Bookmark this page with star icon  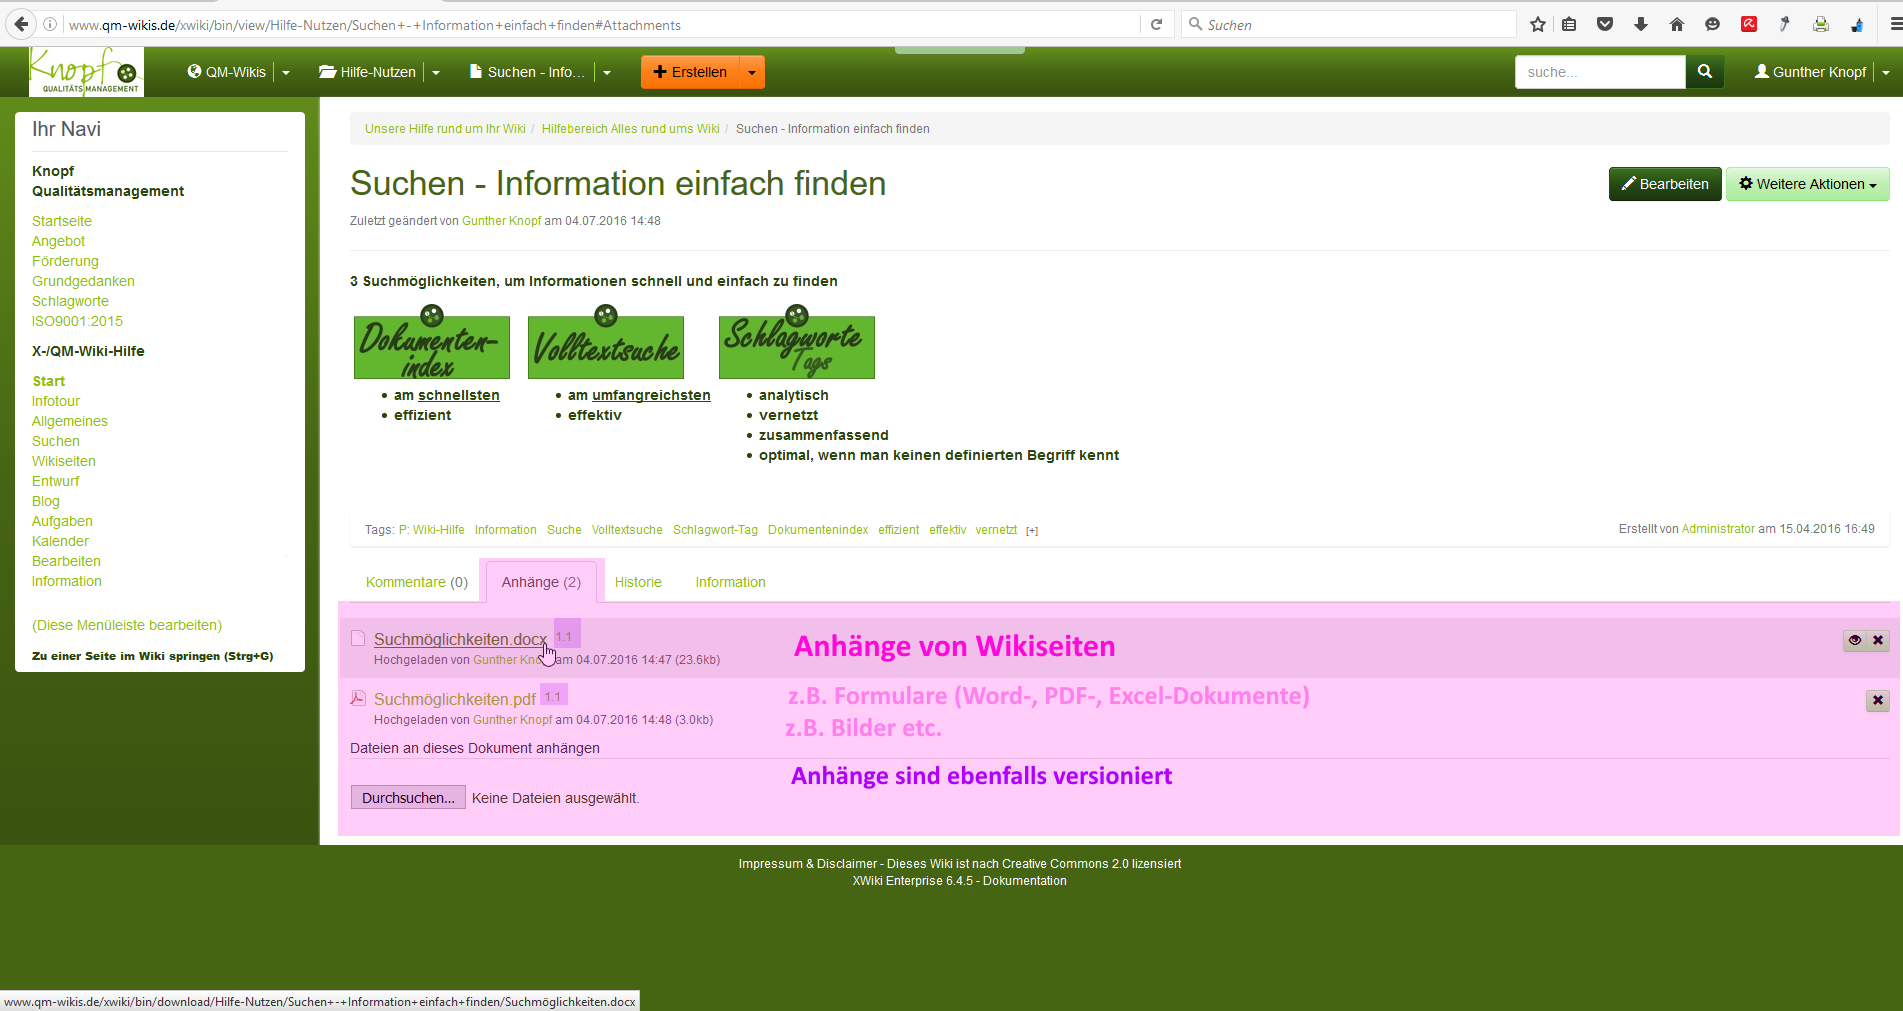(x=1538, y=25)
